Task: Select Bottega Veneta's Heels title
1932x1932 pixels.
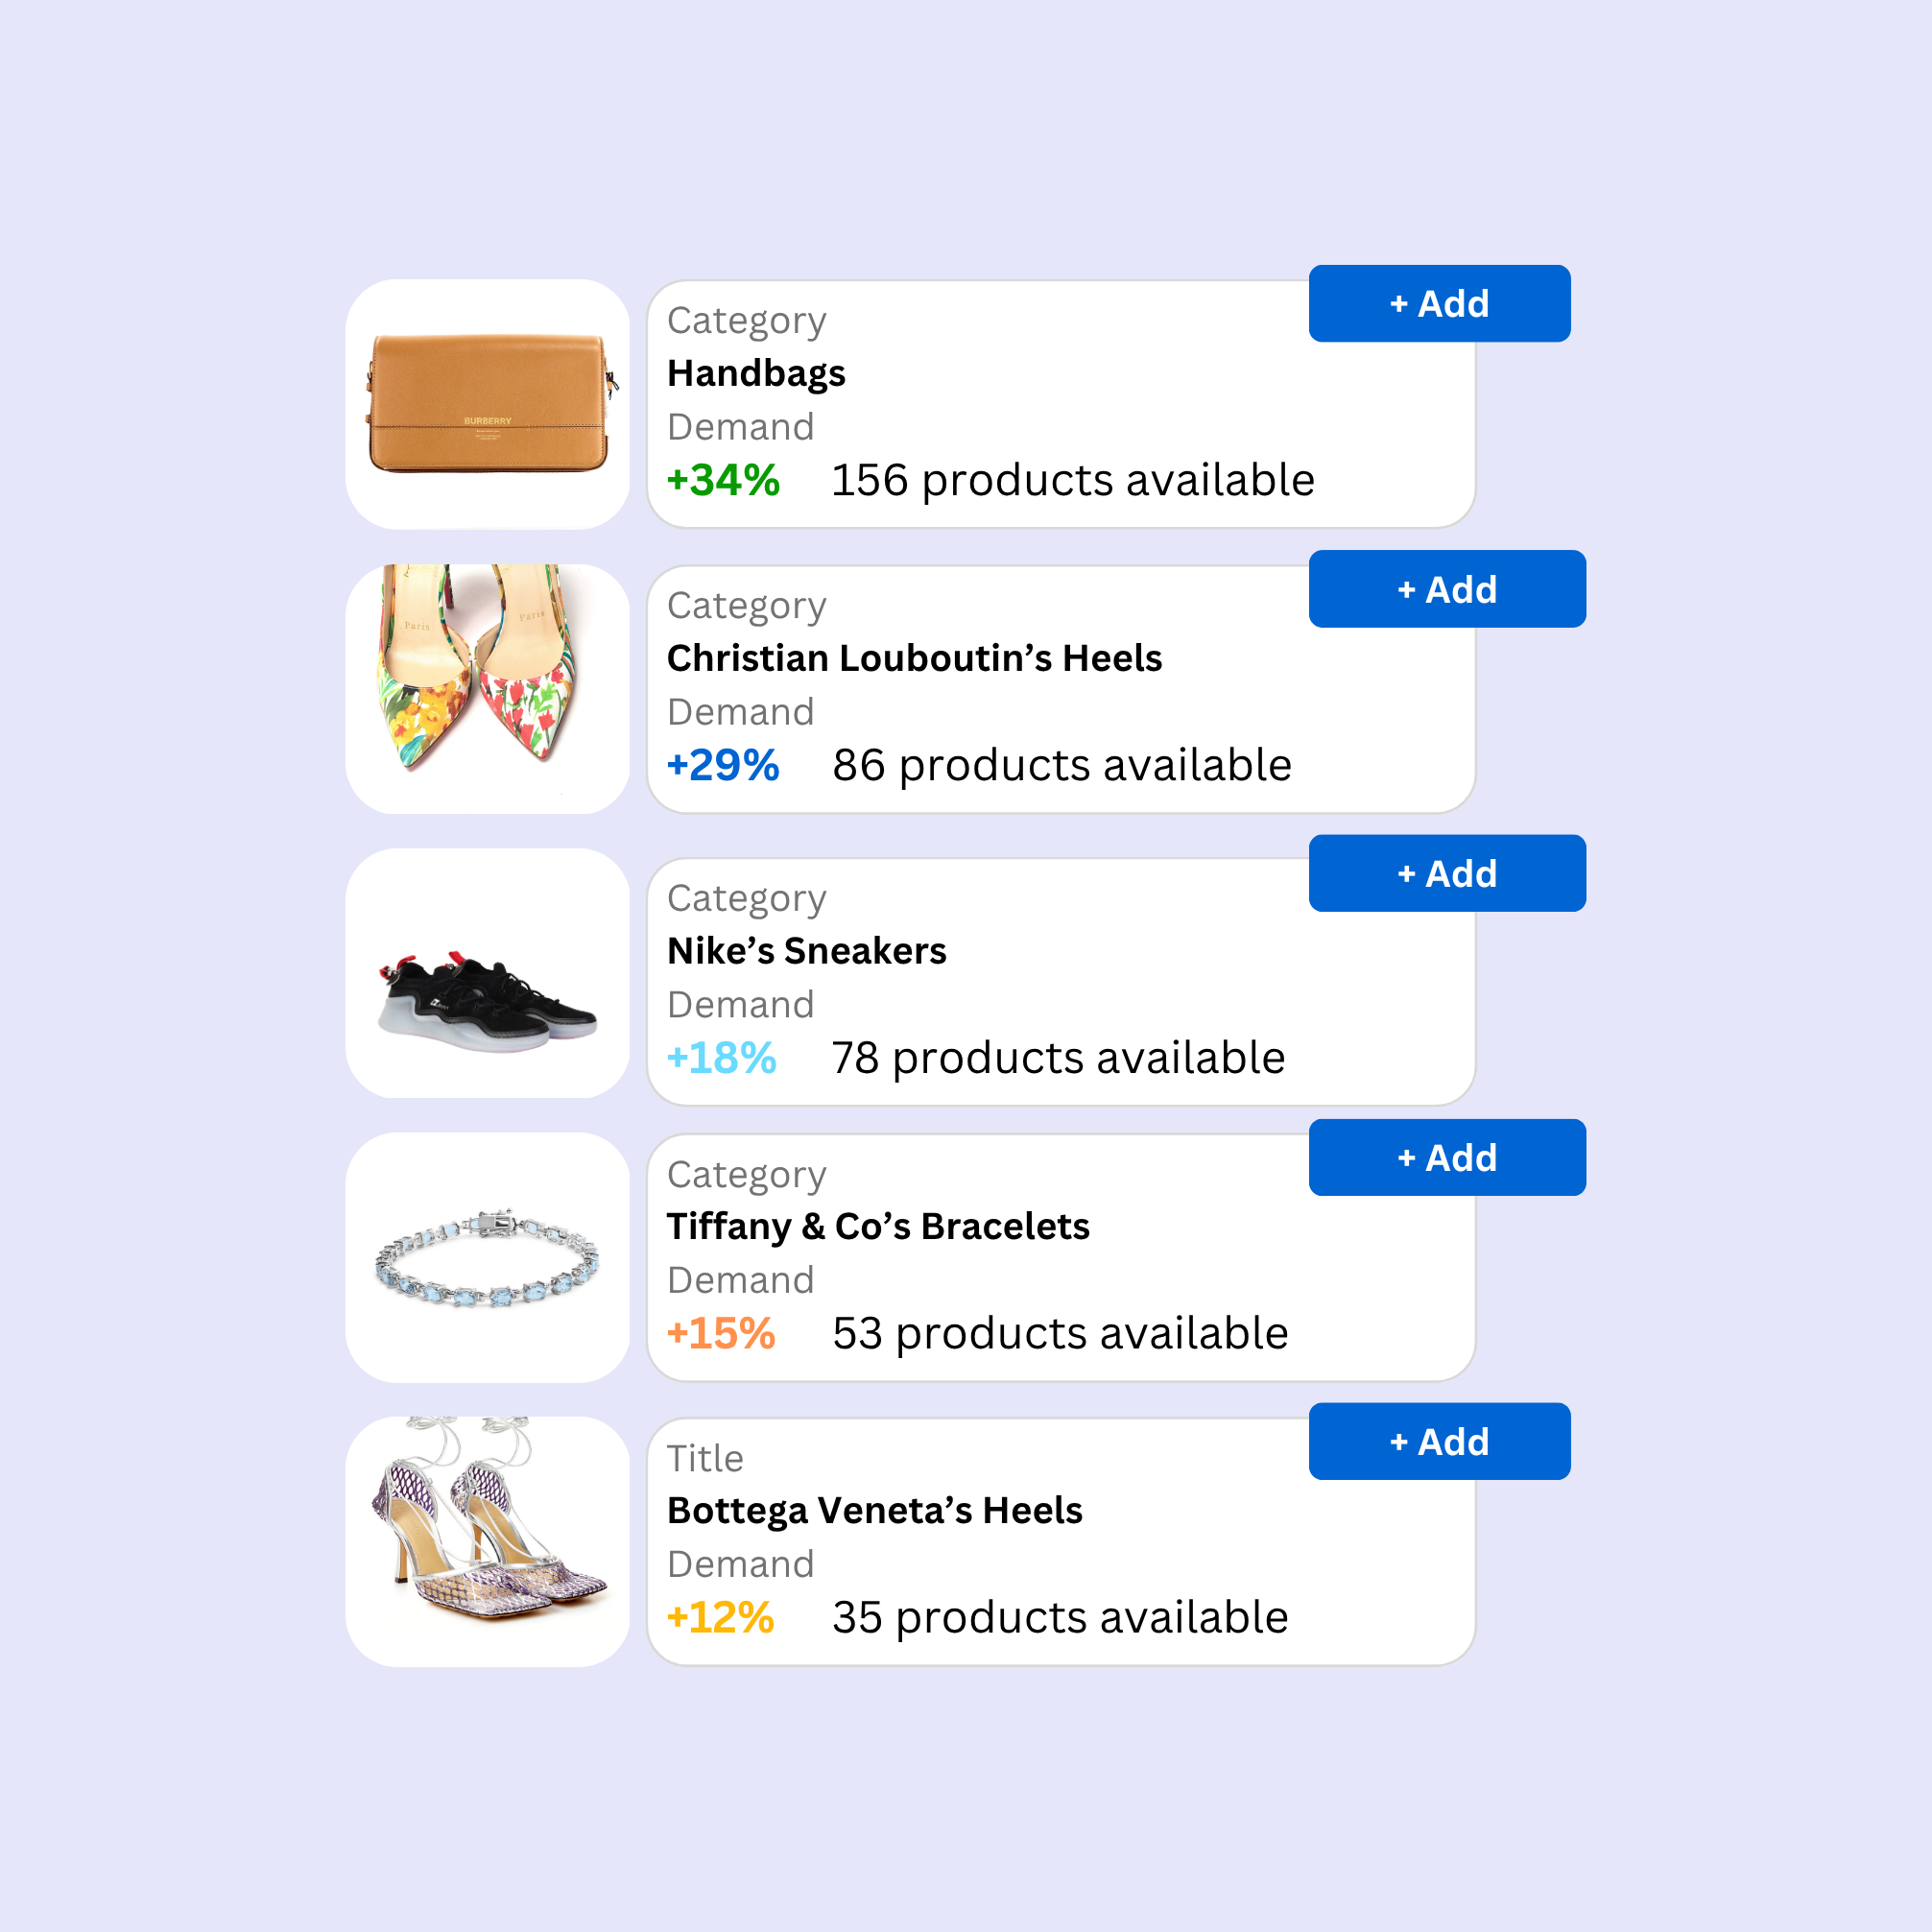Action: [x=874, y=1511]
